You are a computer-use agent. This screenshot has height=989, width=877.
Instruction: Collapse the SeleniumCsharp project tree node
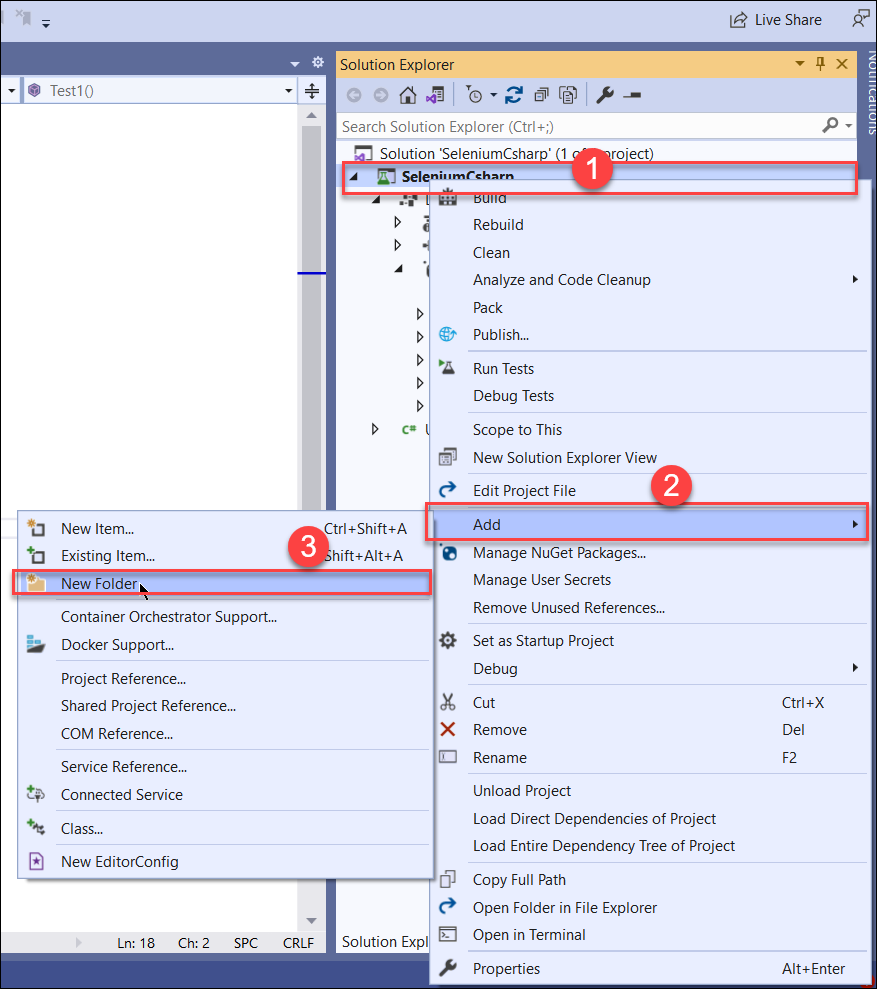[355, 176]
